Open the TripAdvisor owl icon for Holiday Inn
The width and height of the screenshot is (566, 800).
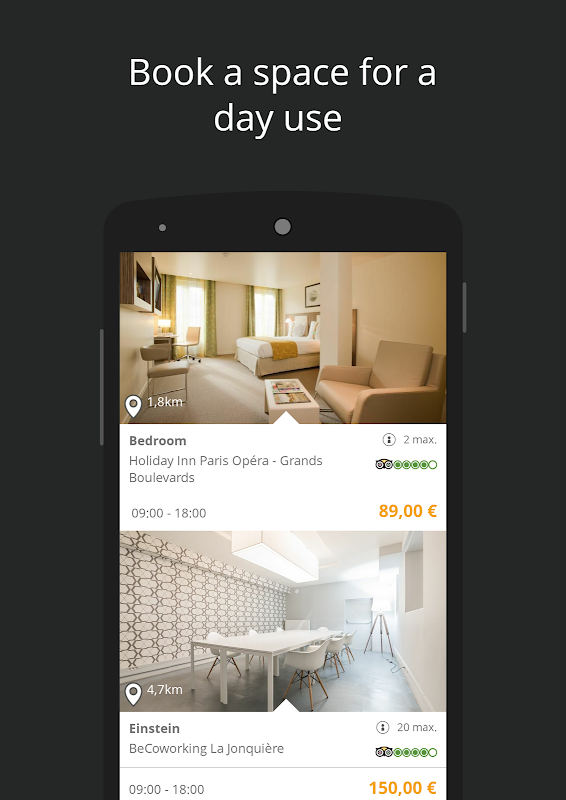point(384,464)
